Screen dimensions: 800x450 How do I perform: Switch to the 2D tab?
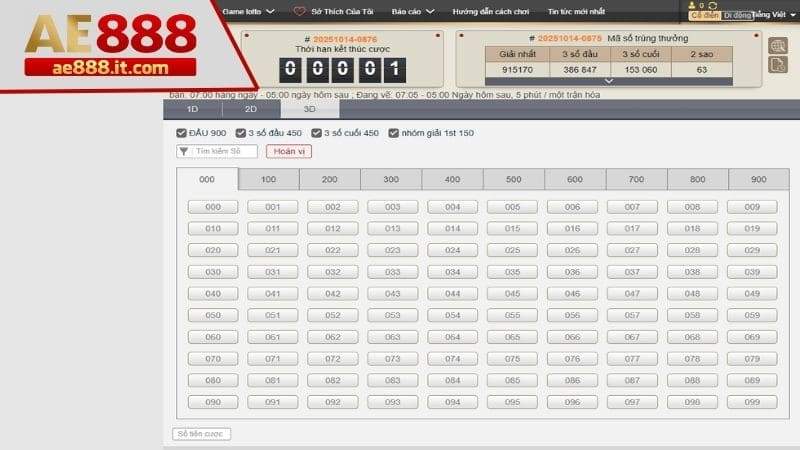coord(251,109)
